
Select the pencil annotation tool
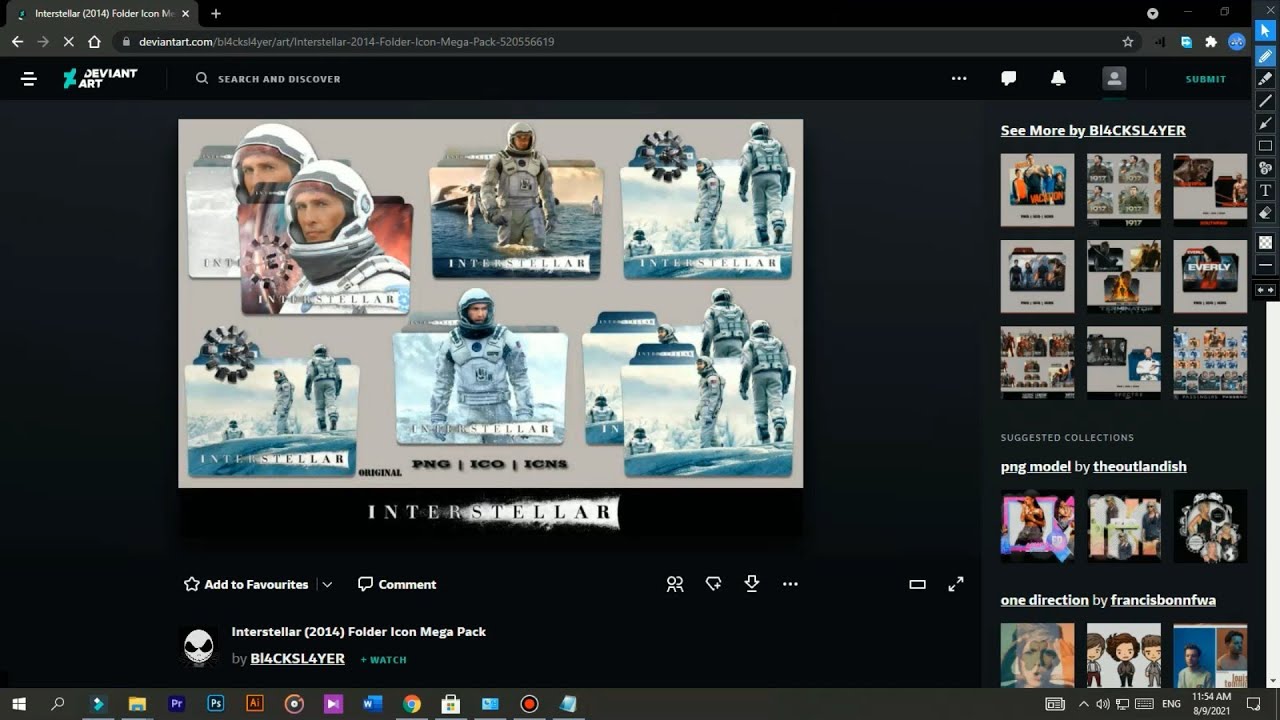tap(1265, 57)
